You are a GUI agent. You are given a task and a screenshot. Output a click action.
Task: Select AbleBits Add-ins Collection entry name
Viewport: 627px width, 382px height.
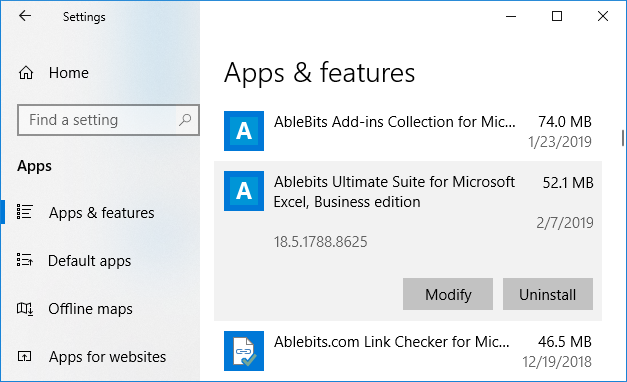[x=395, y=122]
